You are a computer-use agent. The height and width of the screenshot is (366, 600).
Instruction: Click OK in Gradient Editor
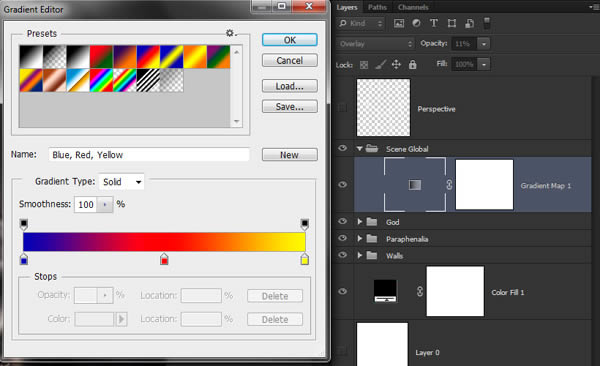click(x=290, y=40)
